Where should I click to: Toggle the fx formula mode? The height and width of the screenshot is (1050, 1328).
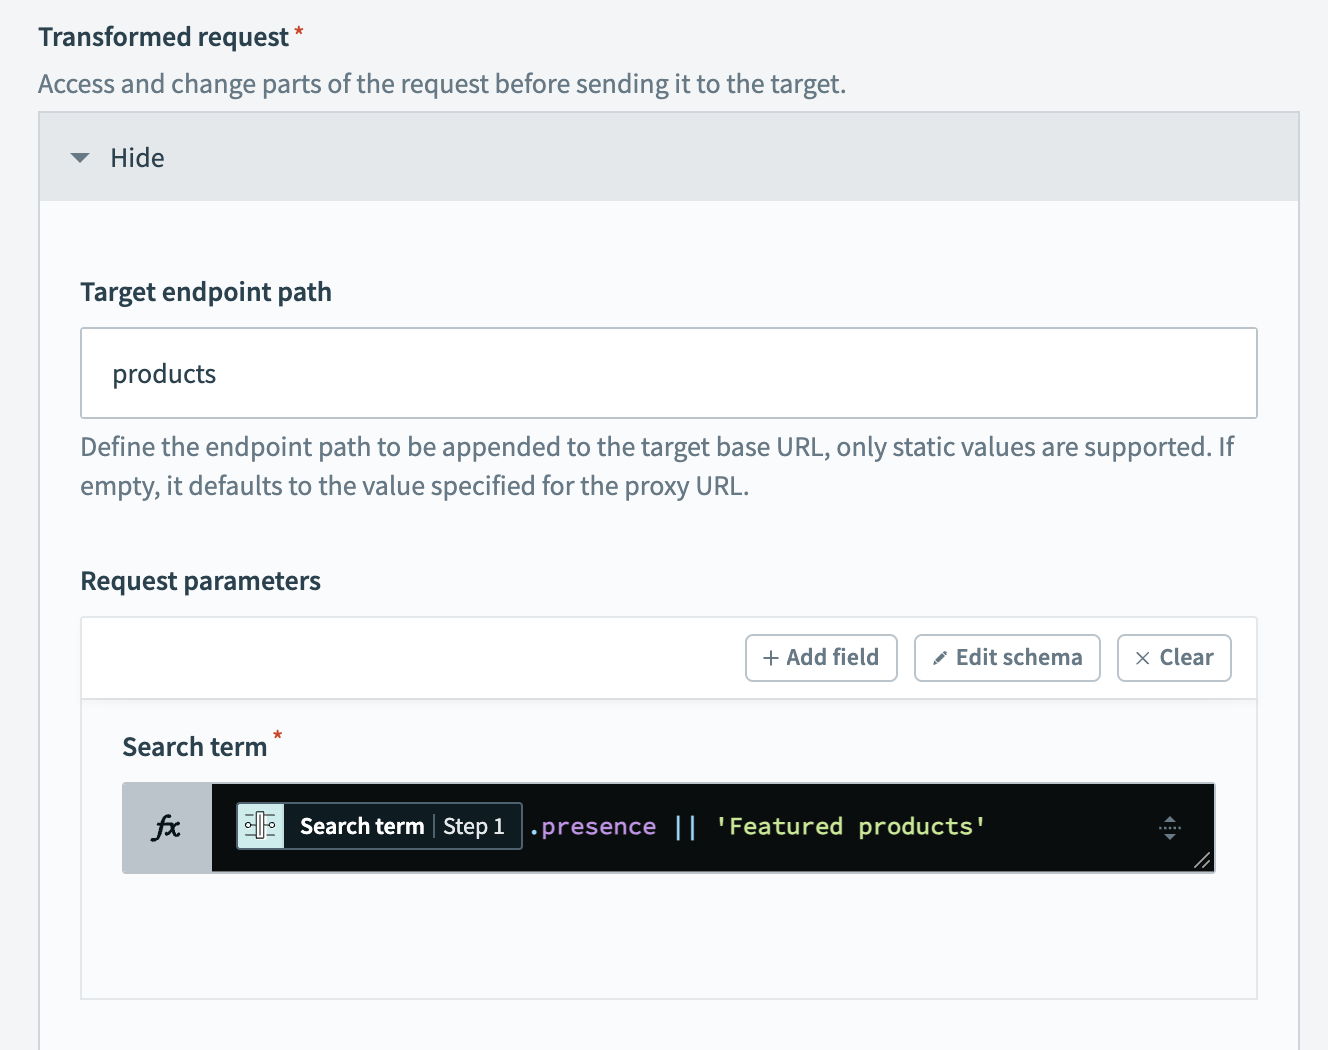[x=167, y=827]
